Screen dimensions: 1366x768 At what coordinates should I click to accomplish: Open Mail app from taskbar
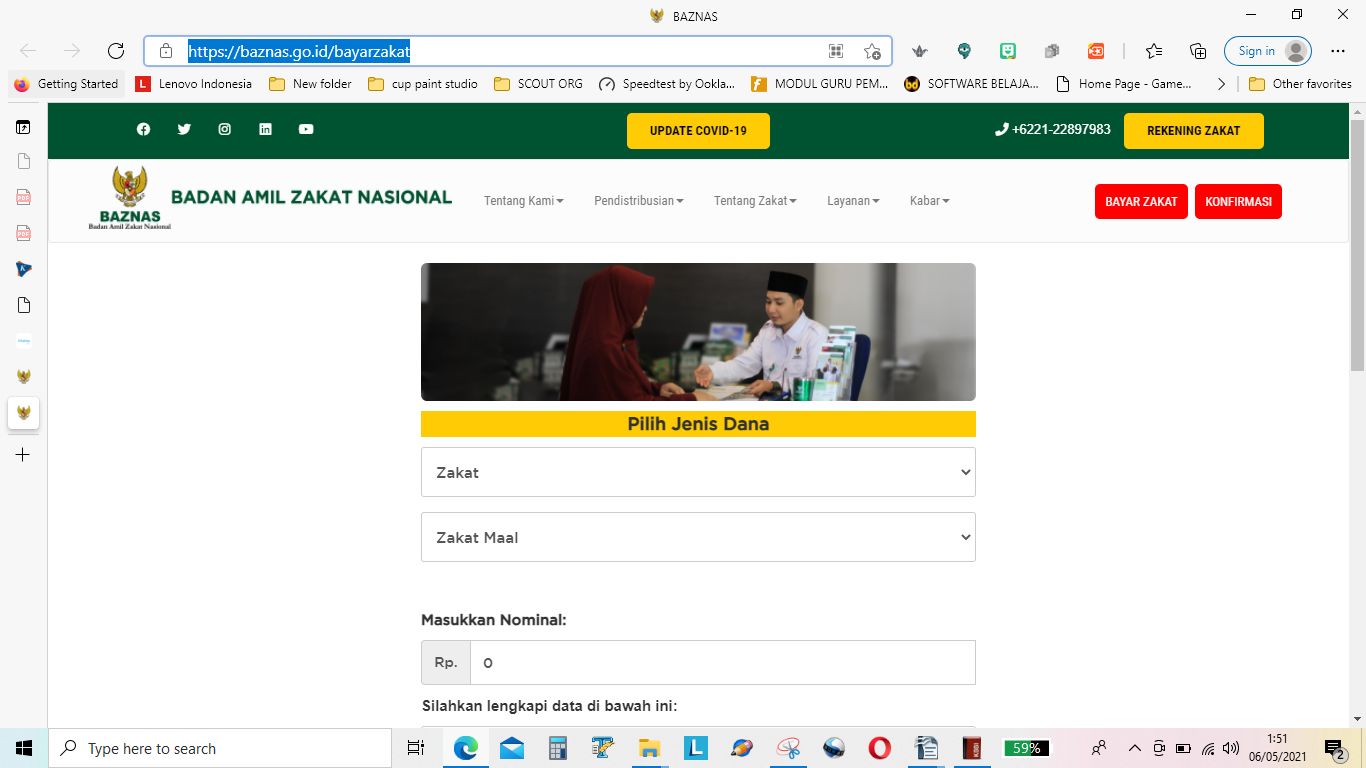[x=512, y=748]
